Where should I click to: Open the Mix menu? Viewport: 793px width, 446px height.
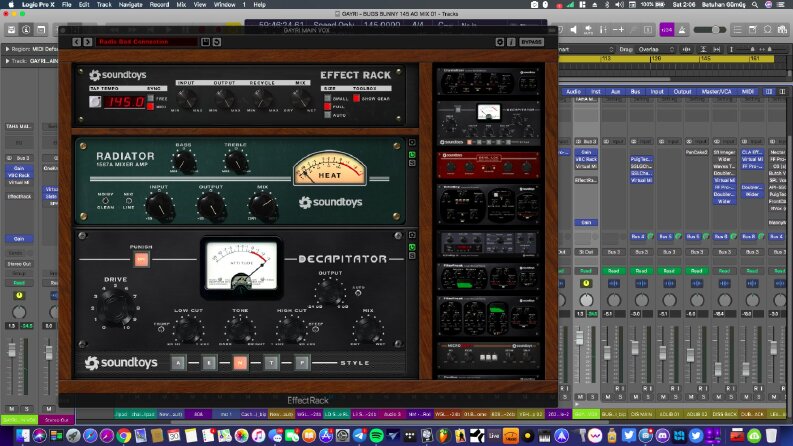pos(181,5)
